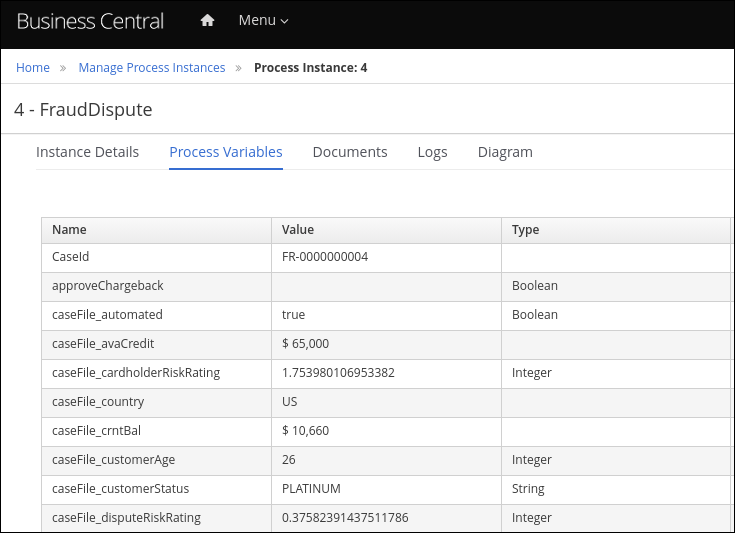Image resolution: width=735 pixels, height=533 pixels.
Task: Click the PLATINUM value cell
Action: (x=312, y=489)
